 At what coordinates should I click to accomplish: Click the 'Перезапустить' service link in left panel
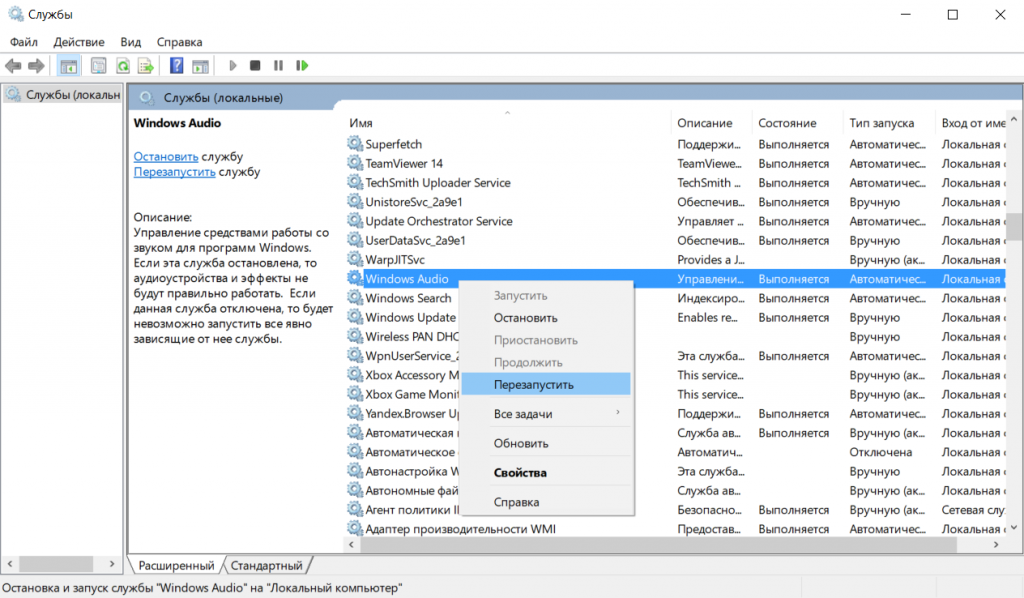174,172
